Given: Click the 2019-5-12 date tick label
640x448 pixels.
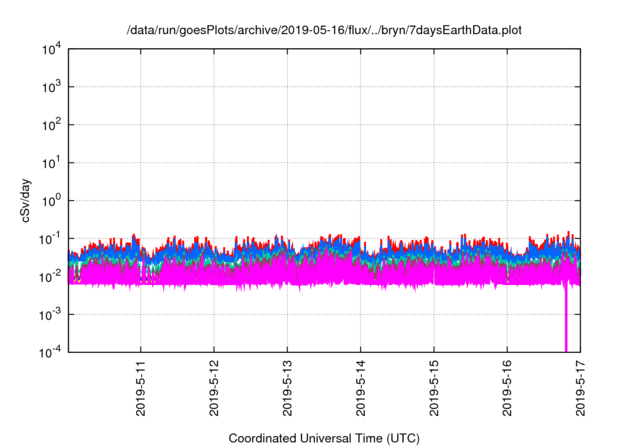Looking at the screenshot, I should (x=214, y=388).
